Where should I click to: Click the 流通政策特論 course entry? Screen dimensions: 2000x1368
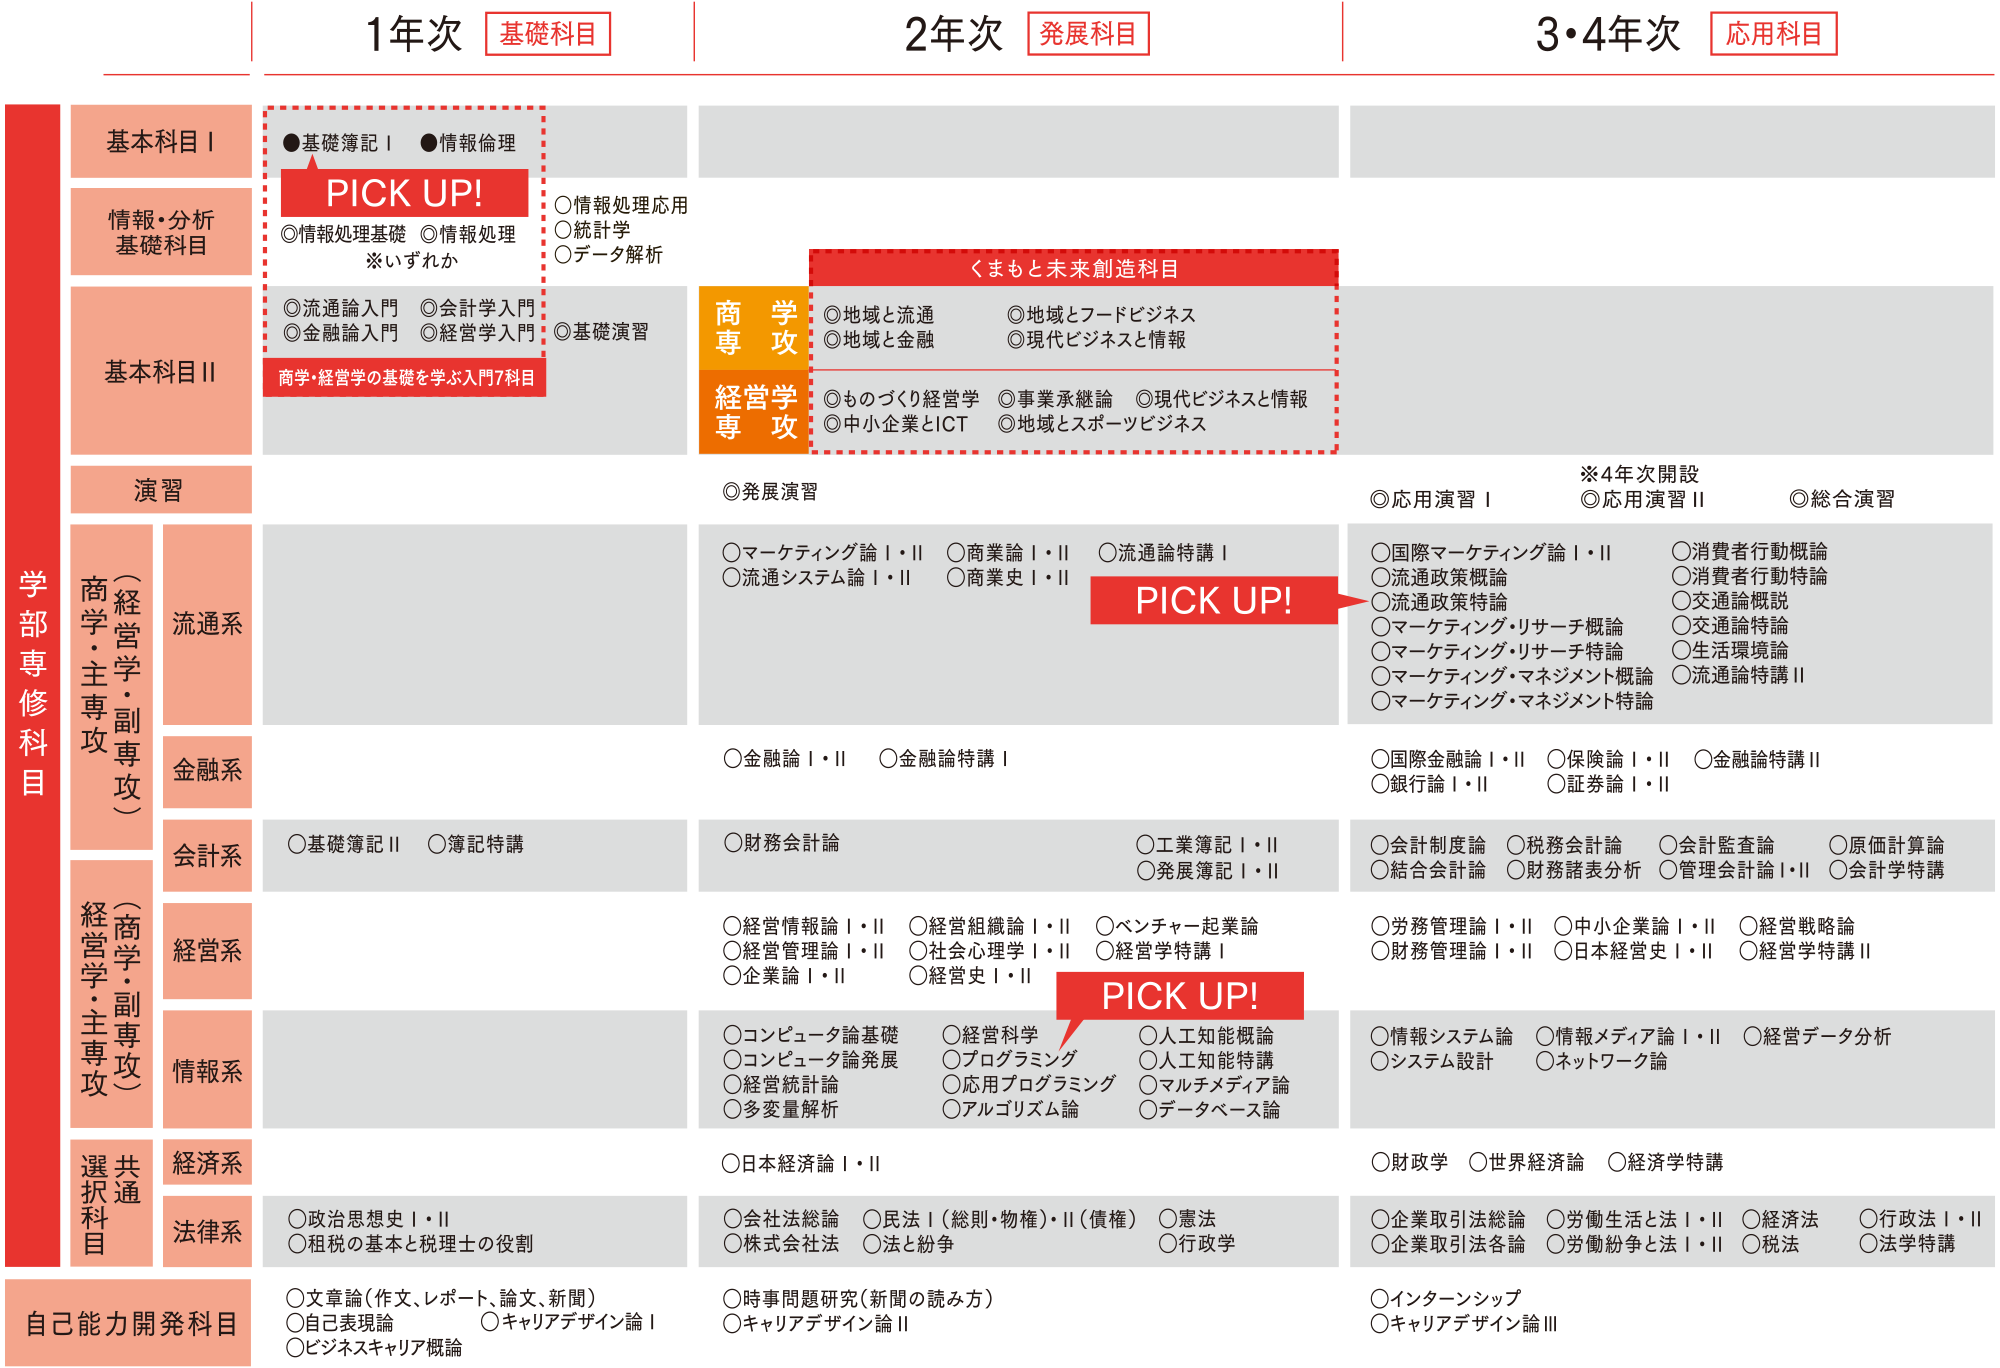[1439, 602]
